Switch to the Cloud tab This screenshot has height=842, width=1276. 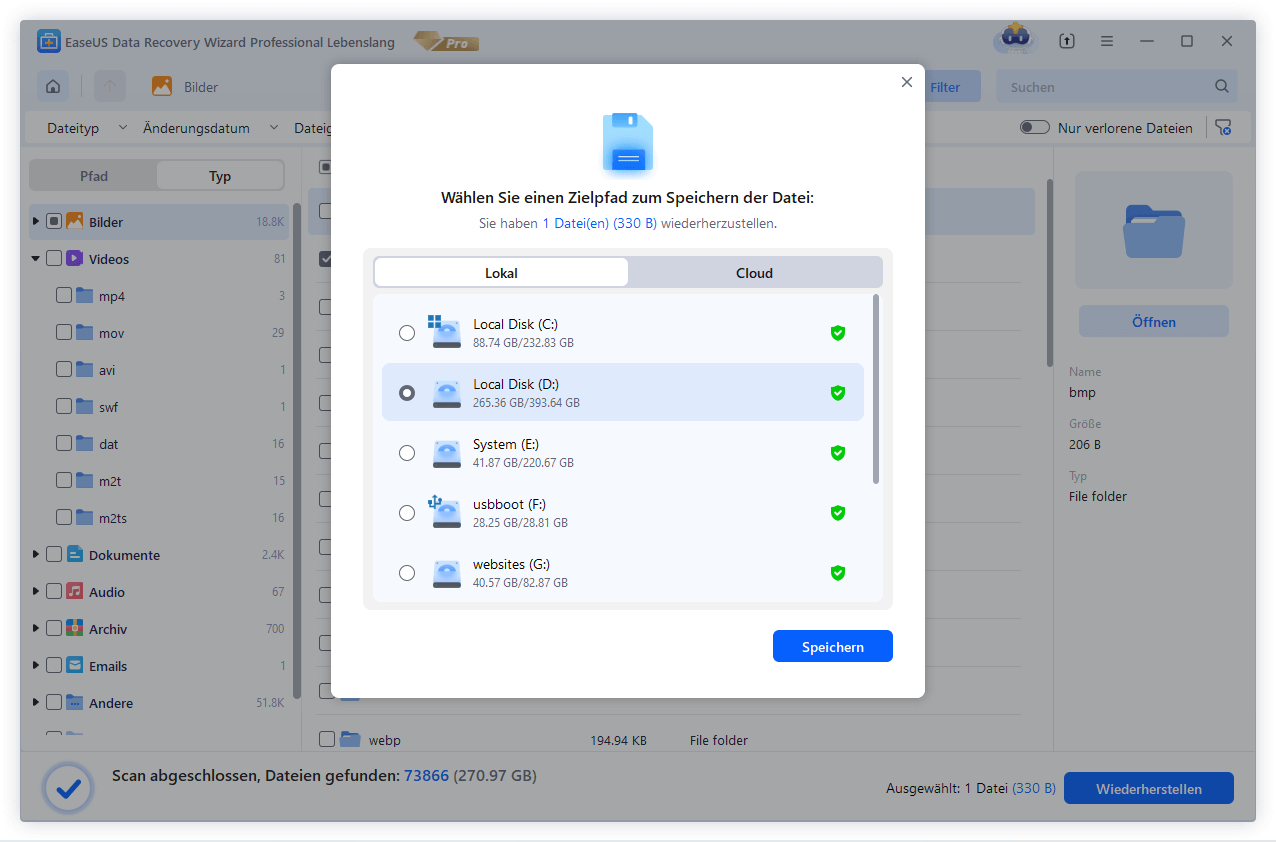[754, 273]
